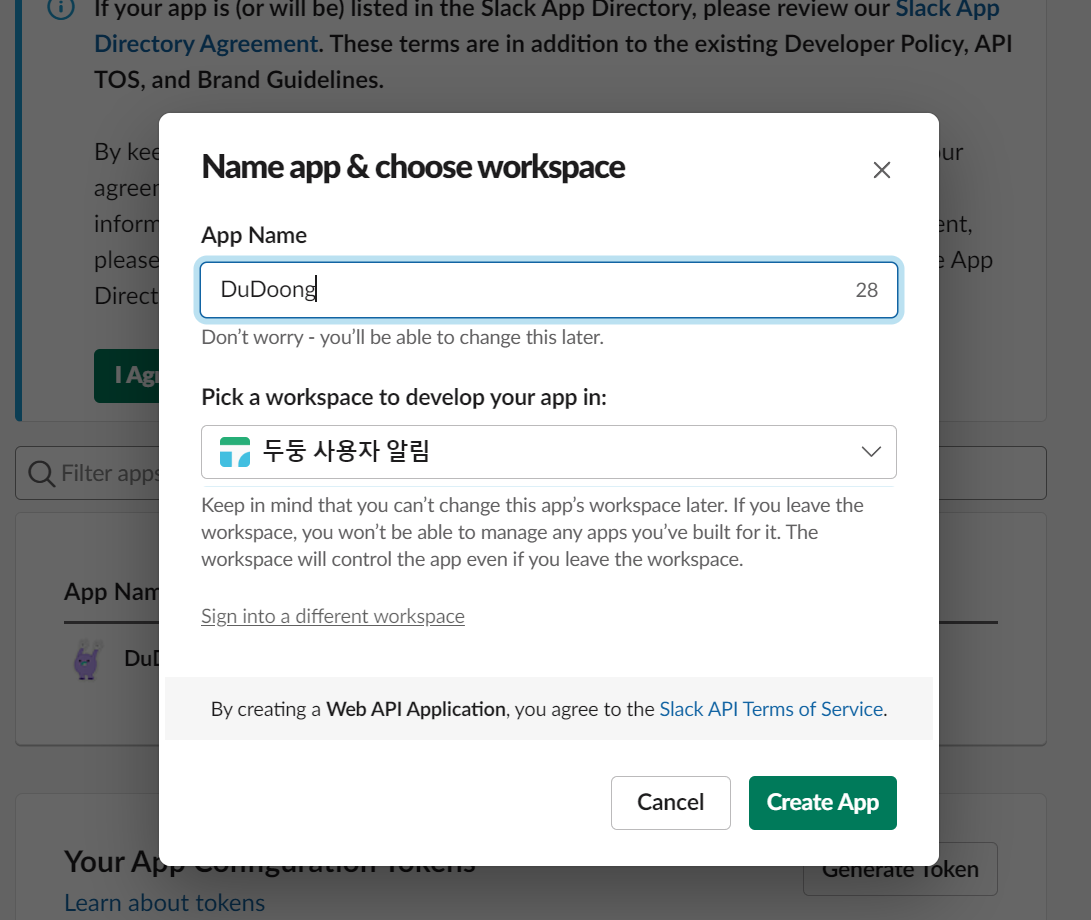Image resolution: width=1091 pixels, height=920 pixels.
Task: Click the I Agree button behind dialog
Action: 127,375
